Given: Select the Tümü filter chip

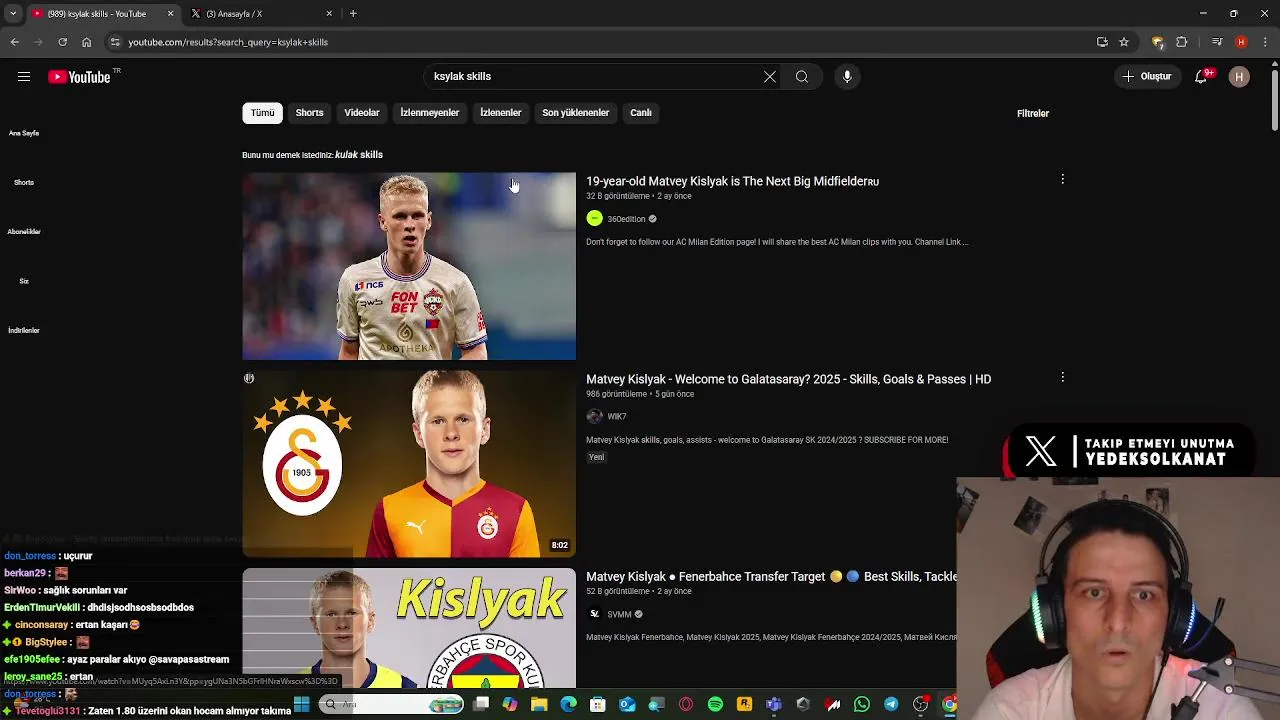Looking at the screenshot, I should click(x=262, y=113).
